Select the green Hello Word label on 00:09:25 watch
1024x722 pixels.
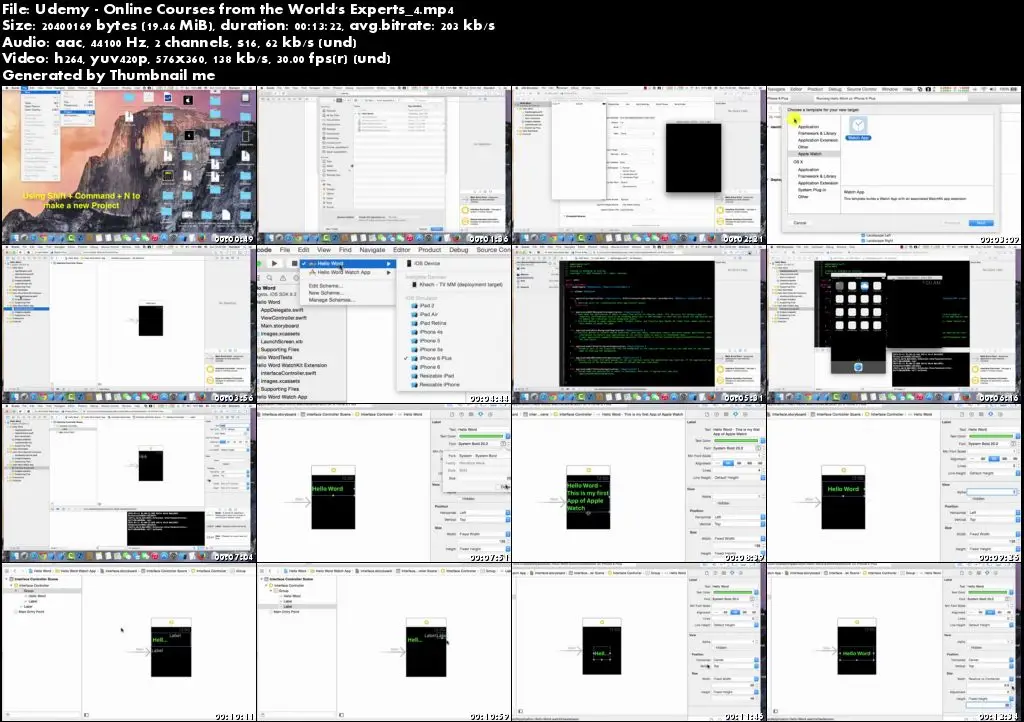click(x=843, y=488)
